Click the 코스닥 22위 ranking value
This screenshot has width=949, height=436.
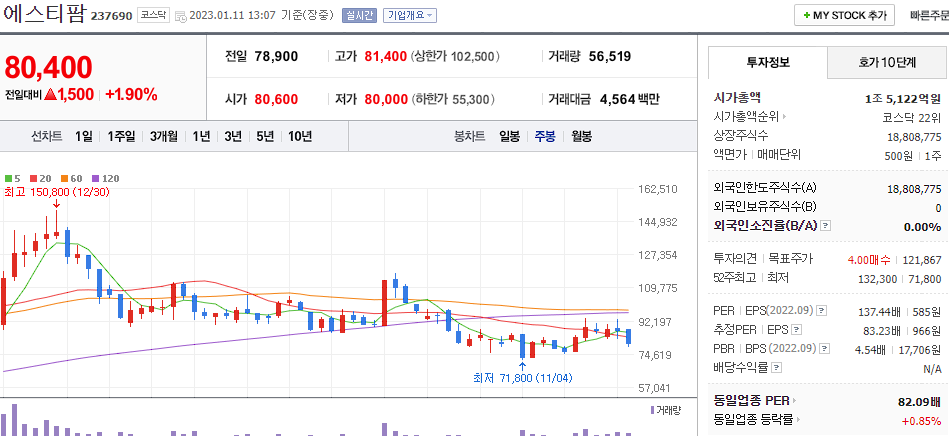click(912, 117)
